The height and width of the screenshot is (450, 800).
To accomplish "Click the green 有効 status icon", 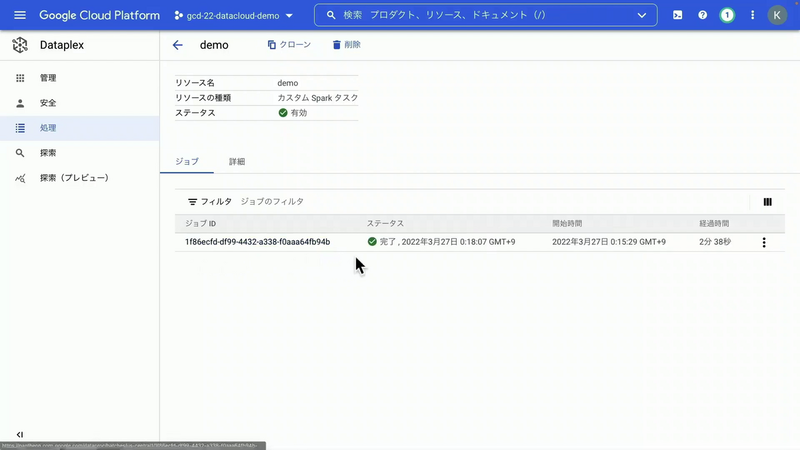I will [283, 113].
